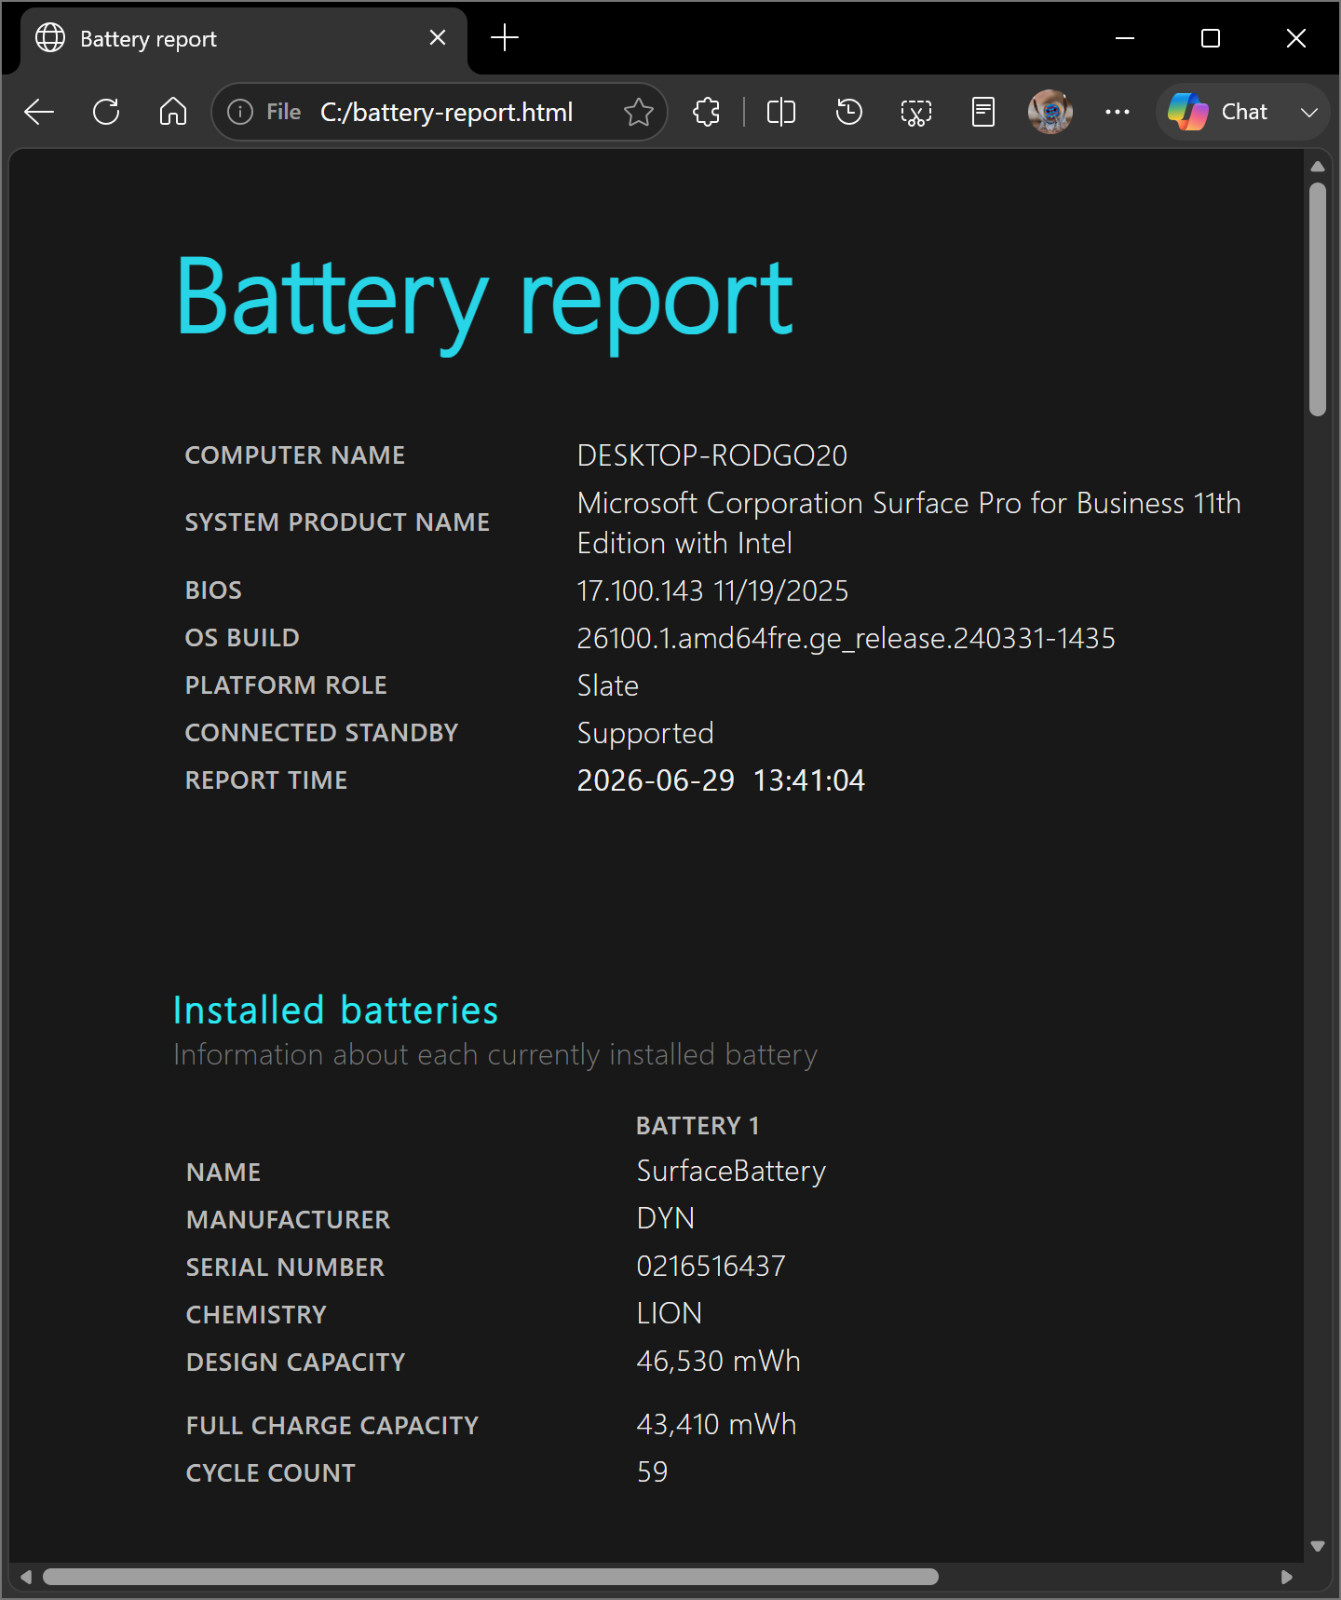
Task: Open Settings and more menu
Action: 1117,112
